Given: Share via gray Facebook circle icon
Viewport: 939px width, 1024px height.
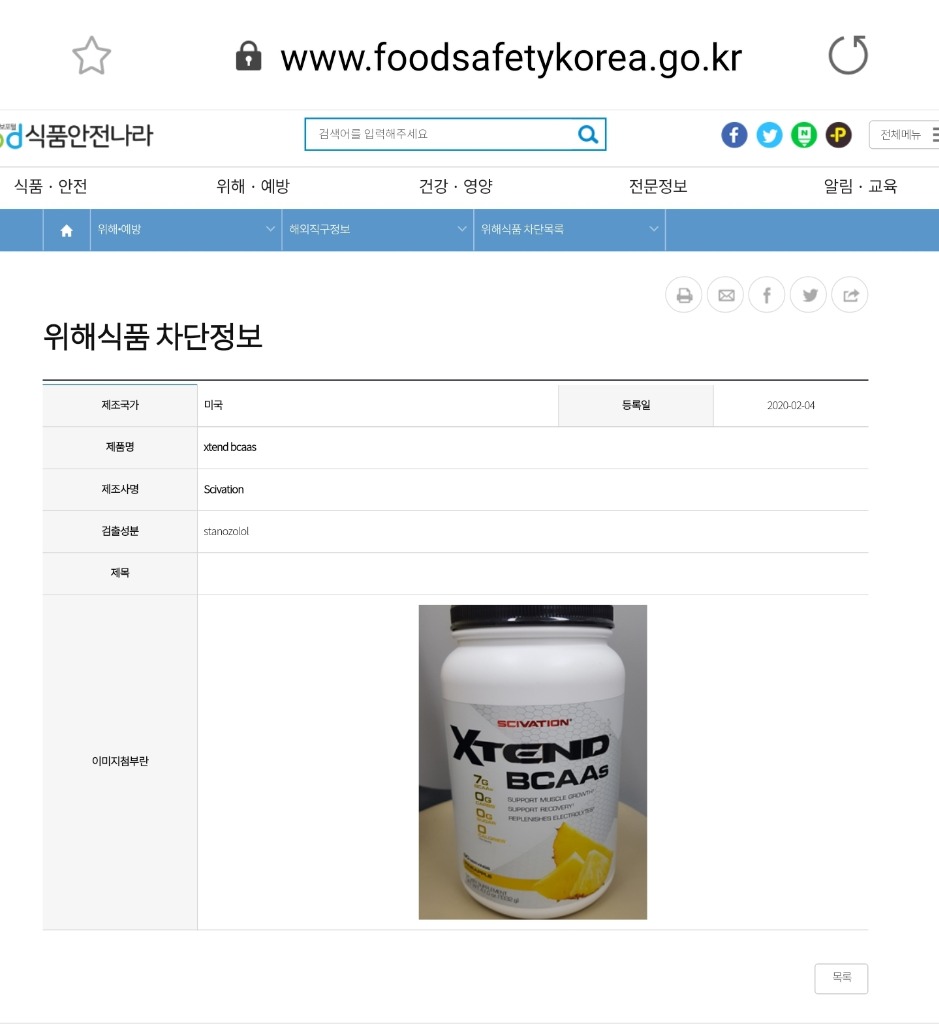Looking at the screenshot, I should (x=767, y=295).
